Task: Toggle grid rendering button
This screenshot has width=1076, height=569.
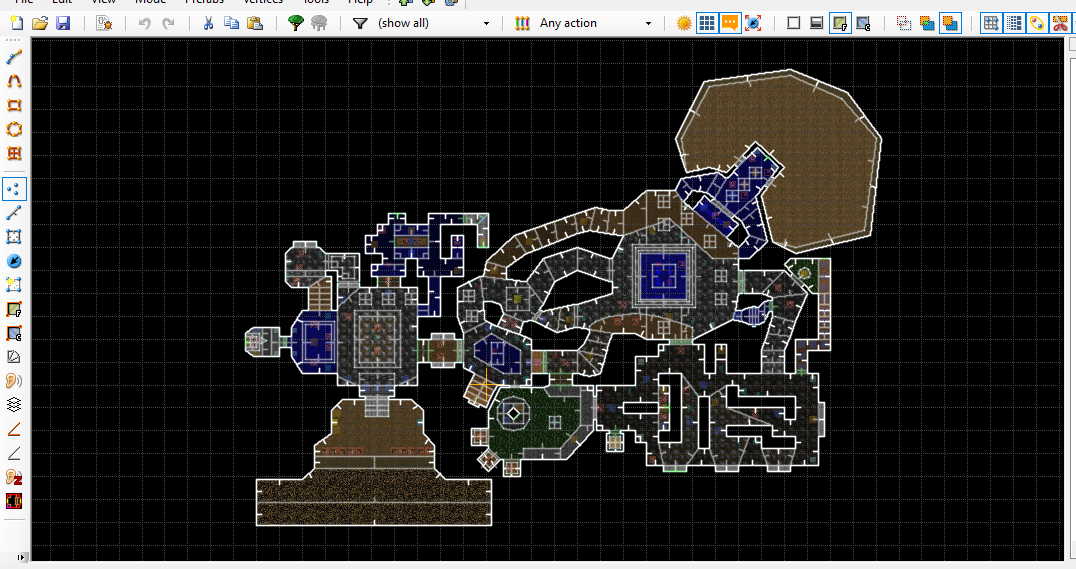Action: tap(707, 23)
